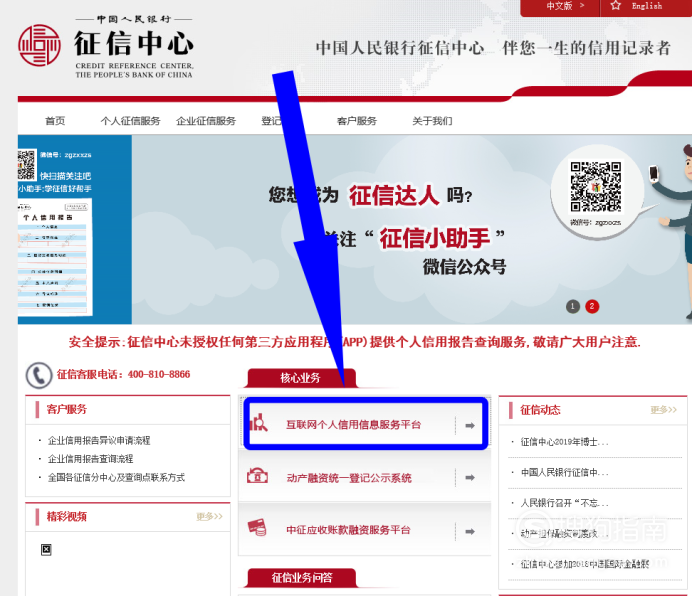
Task: Click the 动产融资统一登记公示系统 icon
Action: tap(259, 477)
